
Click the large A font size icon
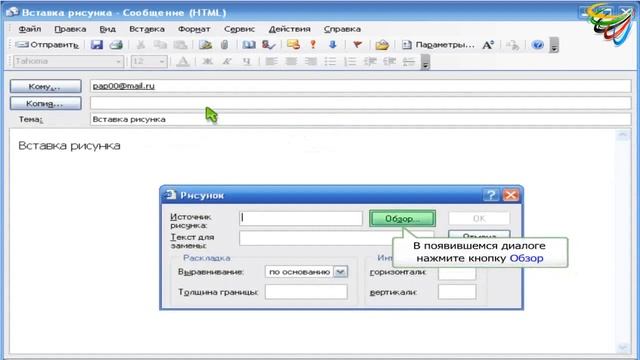(488, 45)
